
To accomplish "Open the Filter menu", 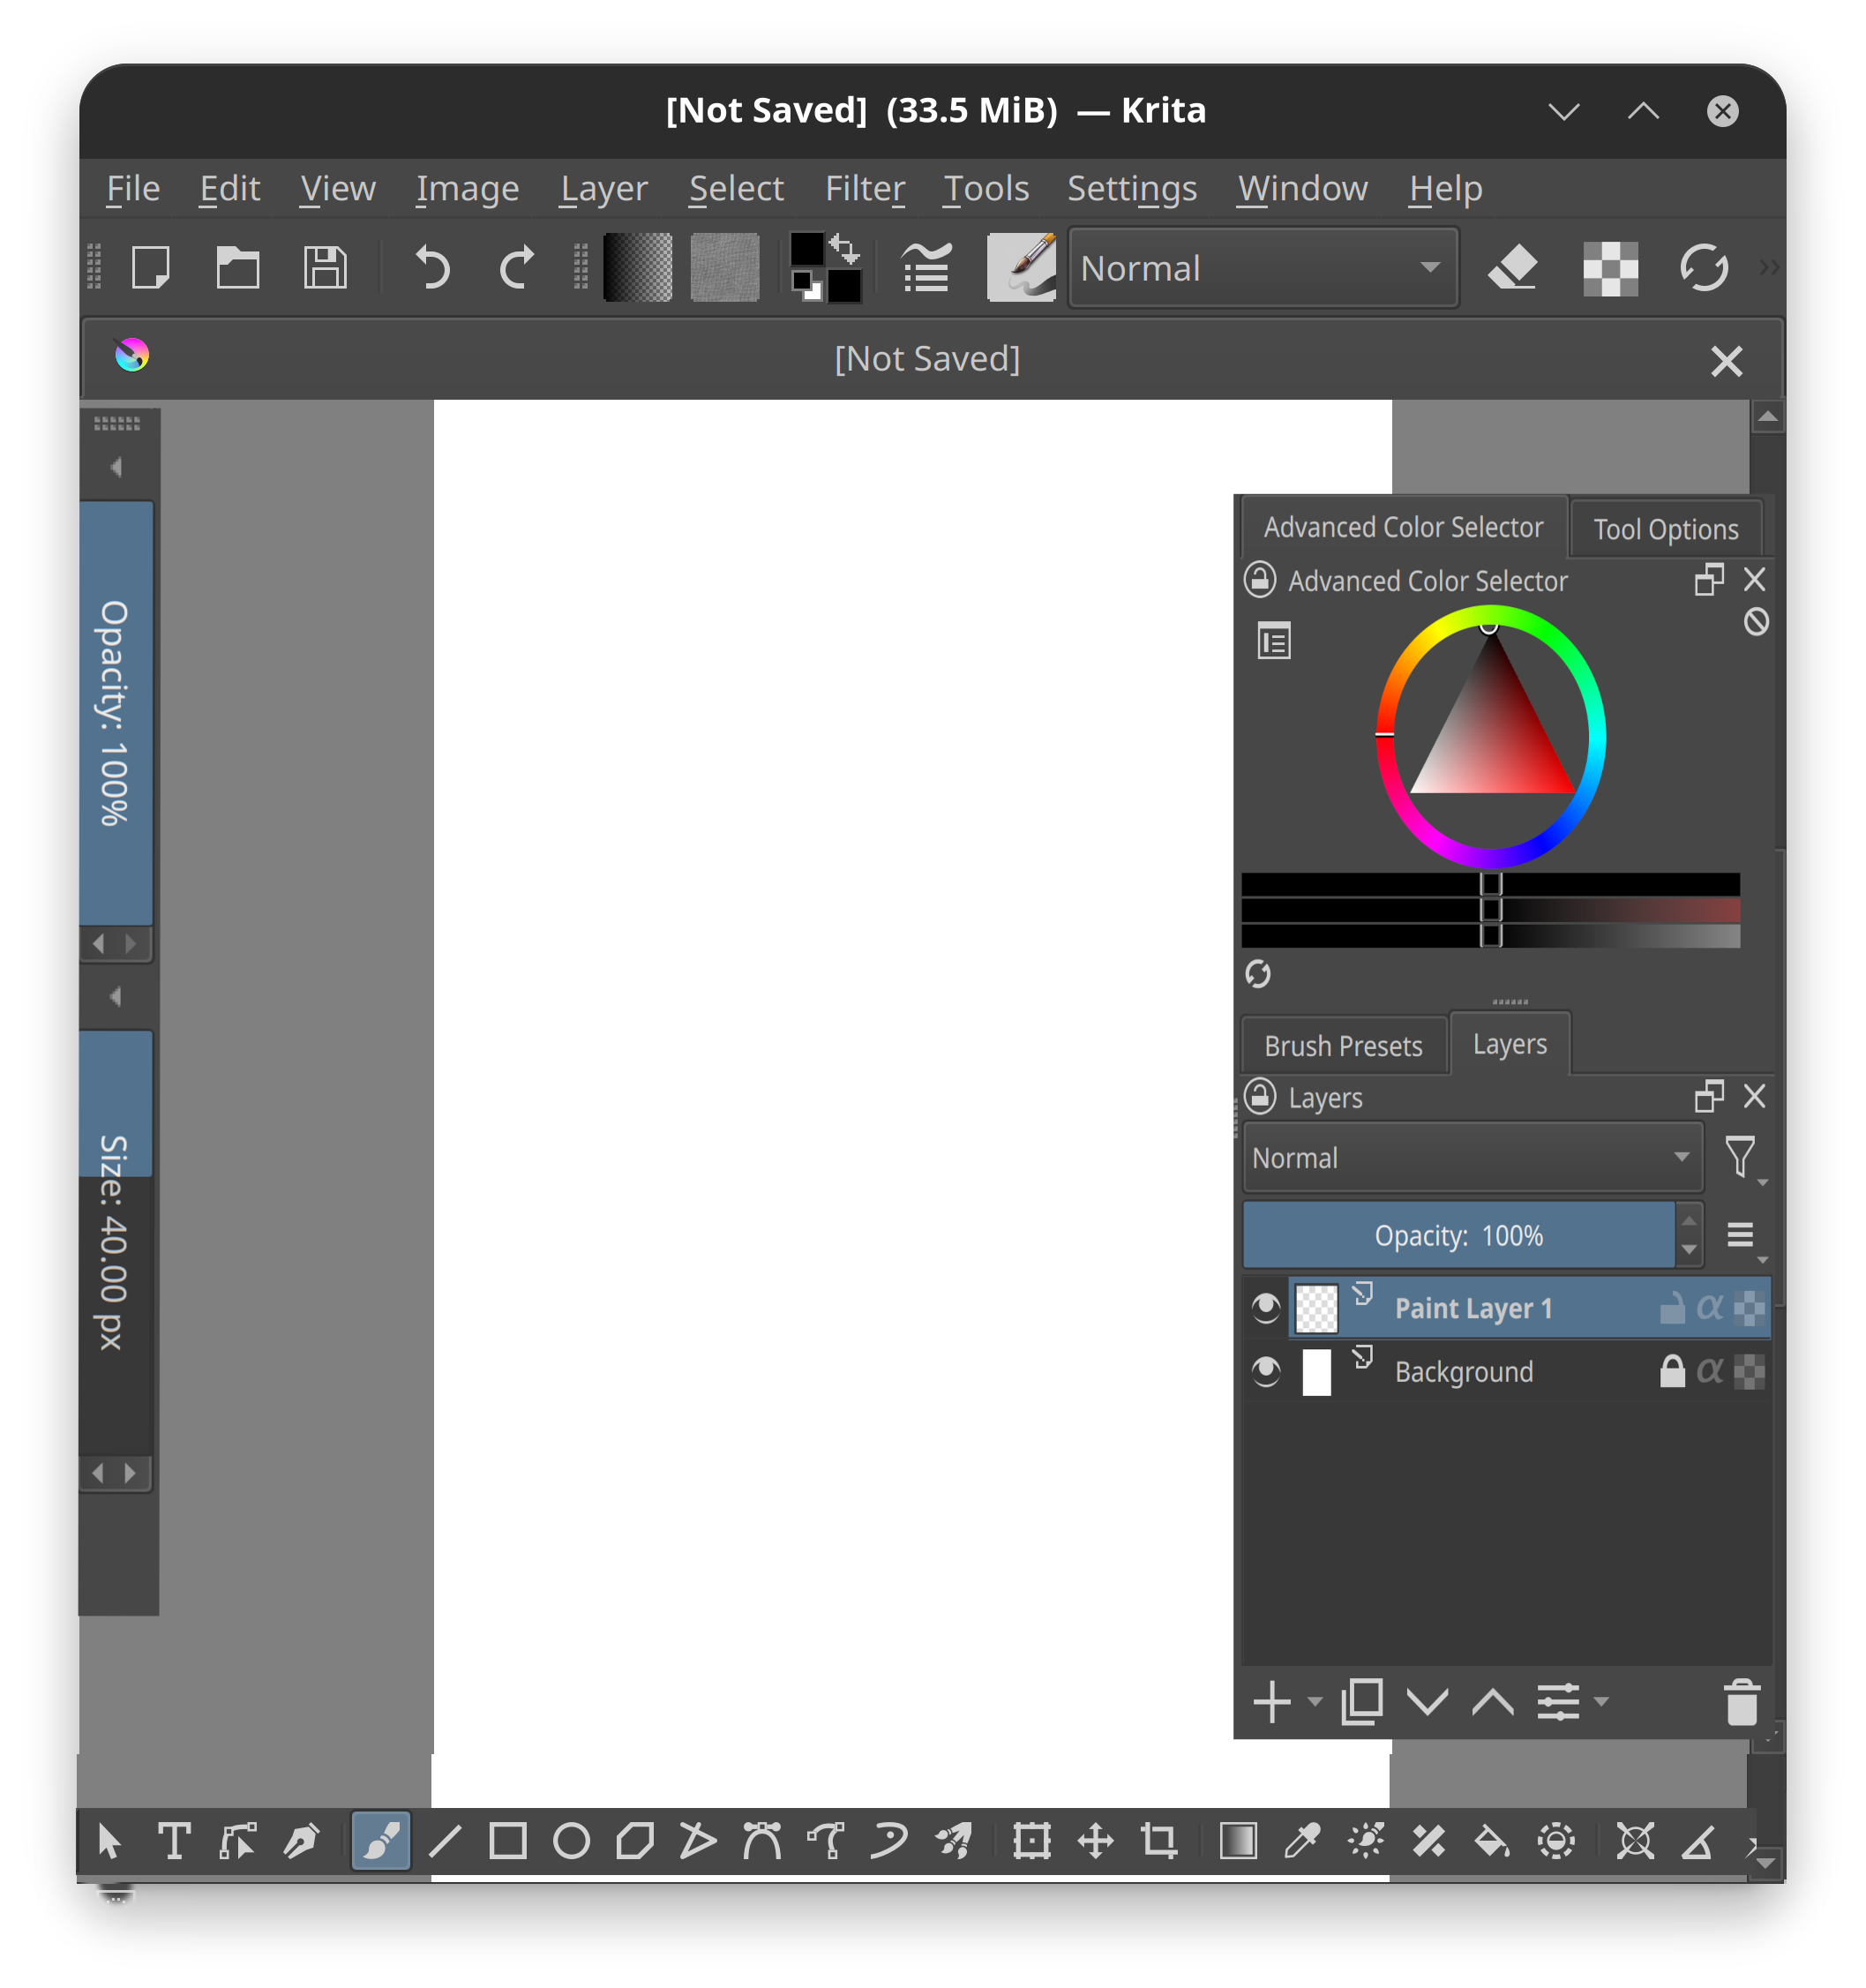I will (864, 189).
